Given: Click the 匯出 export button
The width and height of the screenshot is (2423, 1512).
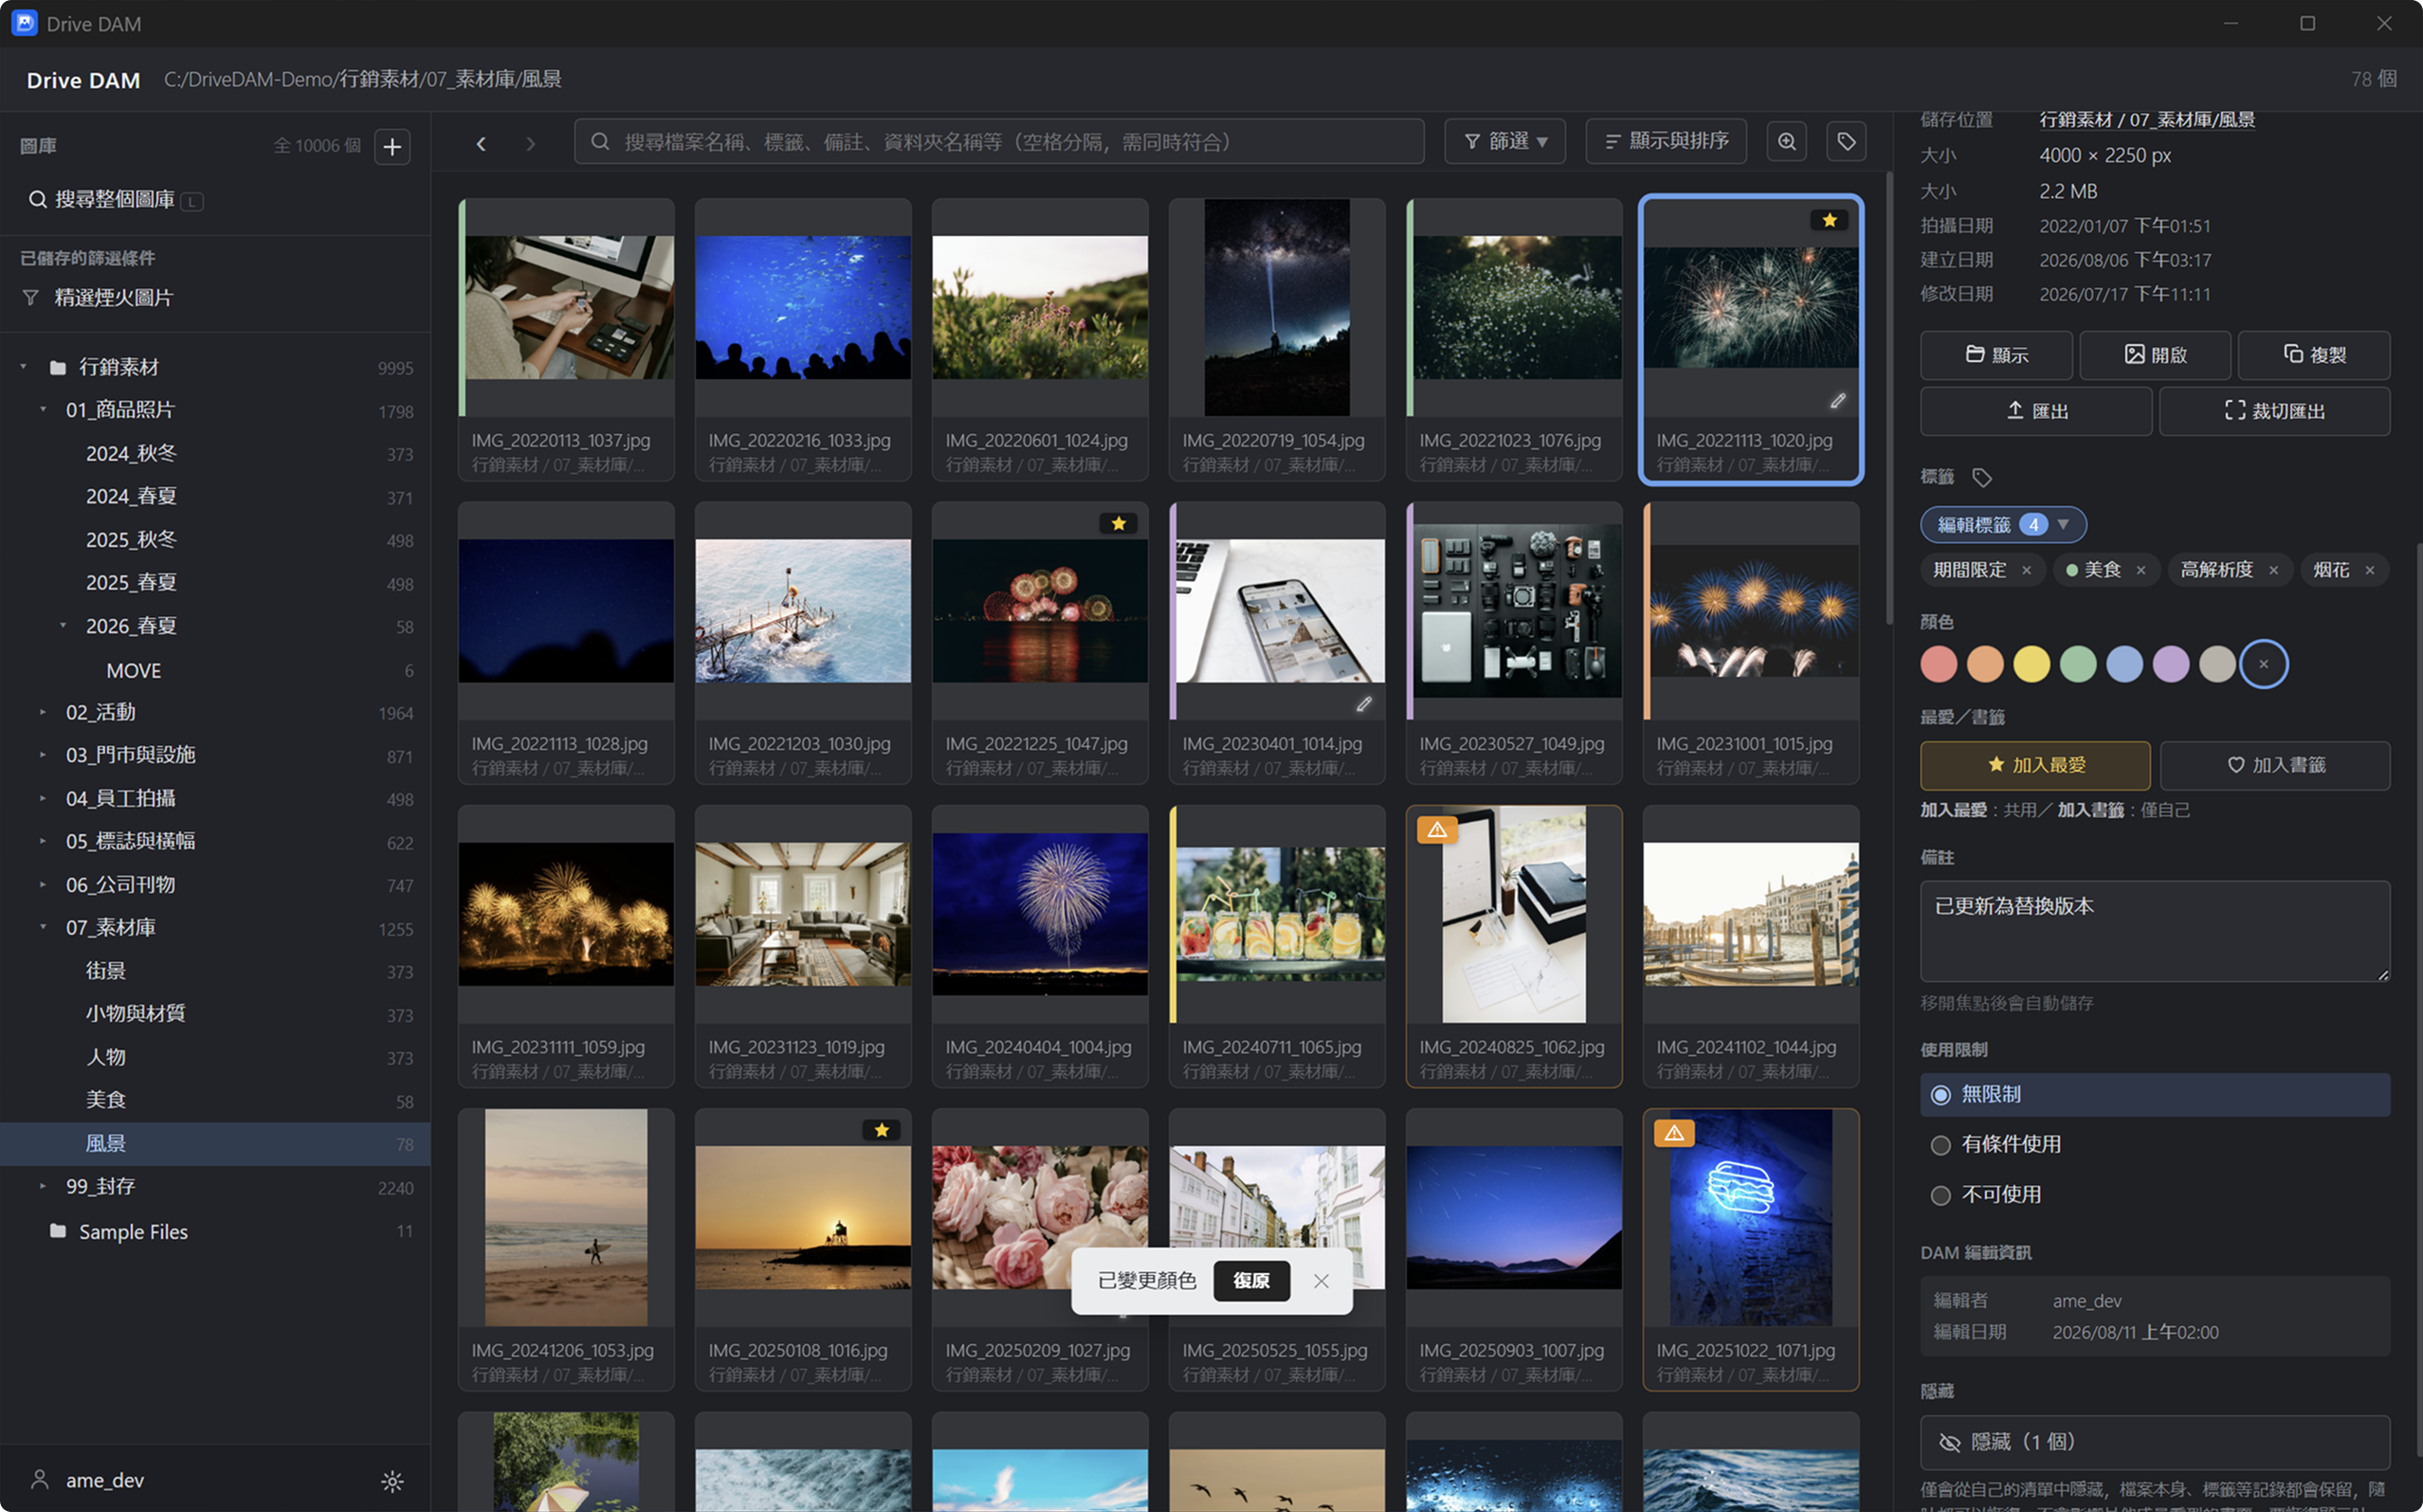Looking at the screenshot, I should [2035, 411].
